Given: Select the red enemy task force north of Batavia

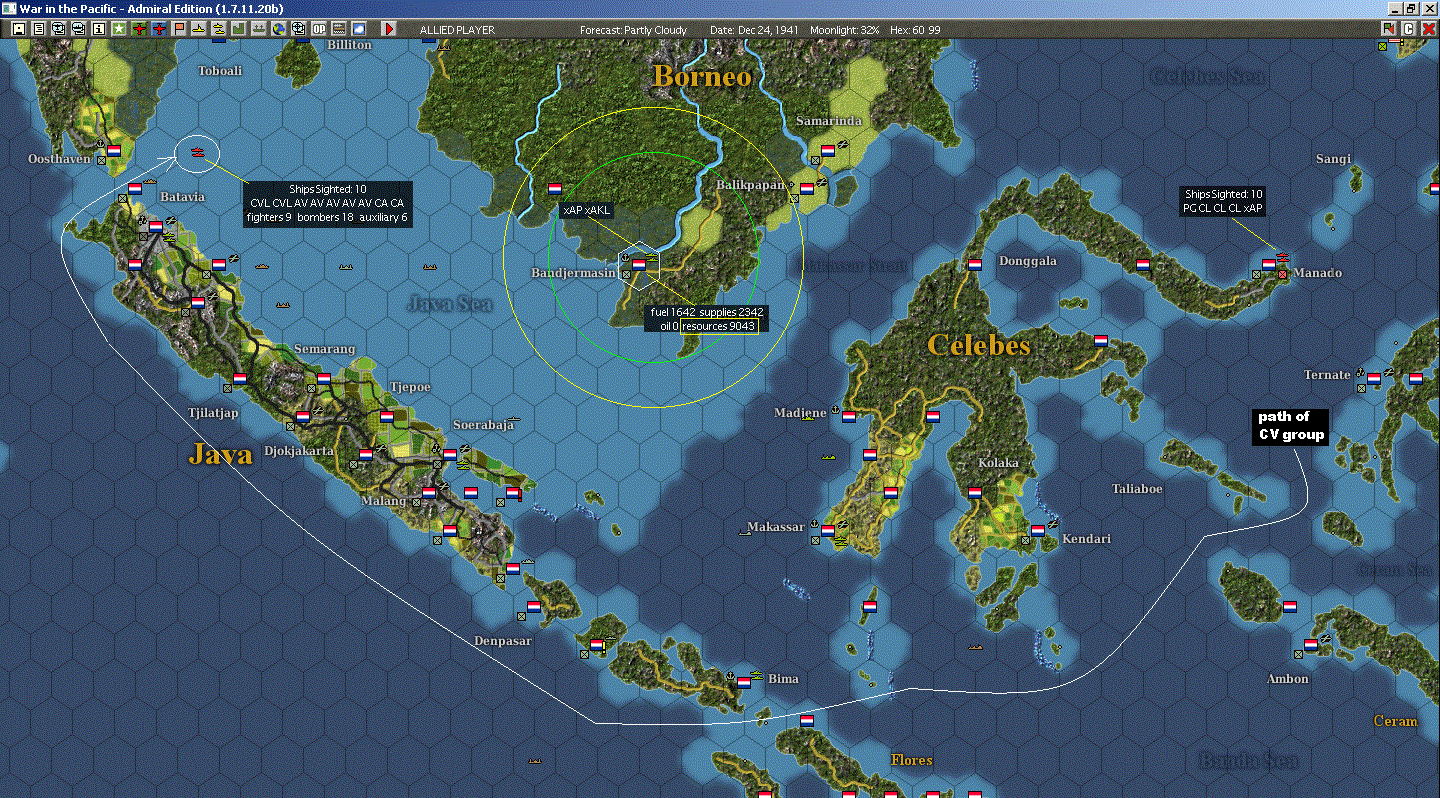Looking at the screenshot, I should 198,152.
